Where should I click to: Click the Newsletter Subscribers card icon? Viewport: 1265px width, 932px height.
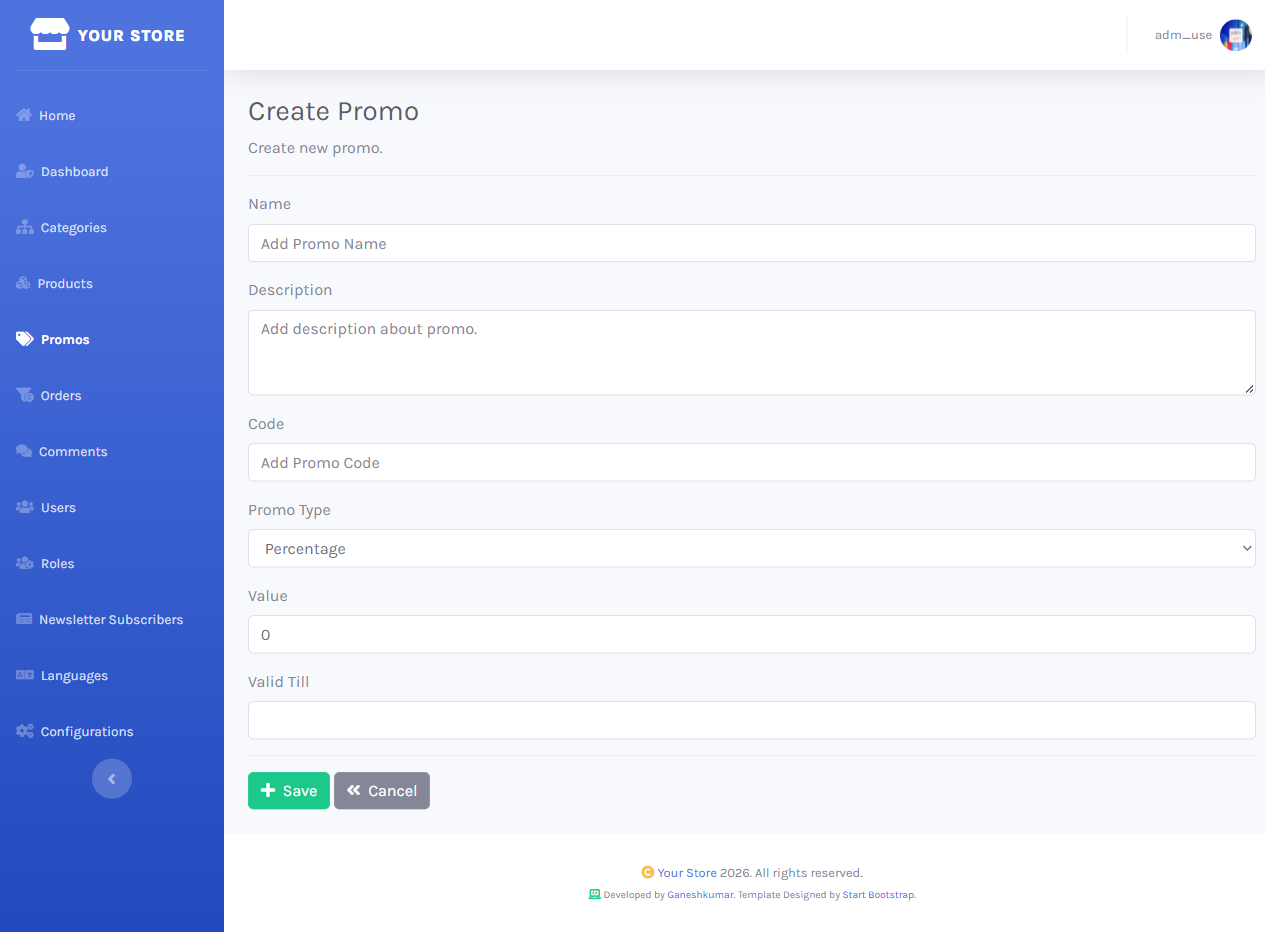click(x=24, y=619)
